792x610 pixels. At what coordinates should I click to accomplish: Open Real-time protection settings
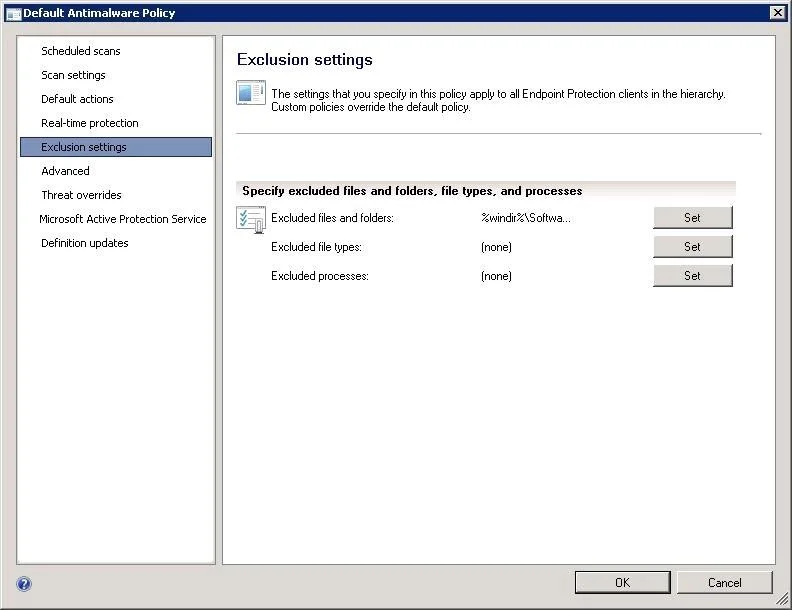pos(90,123)
